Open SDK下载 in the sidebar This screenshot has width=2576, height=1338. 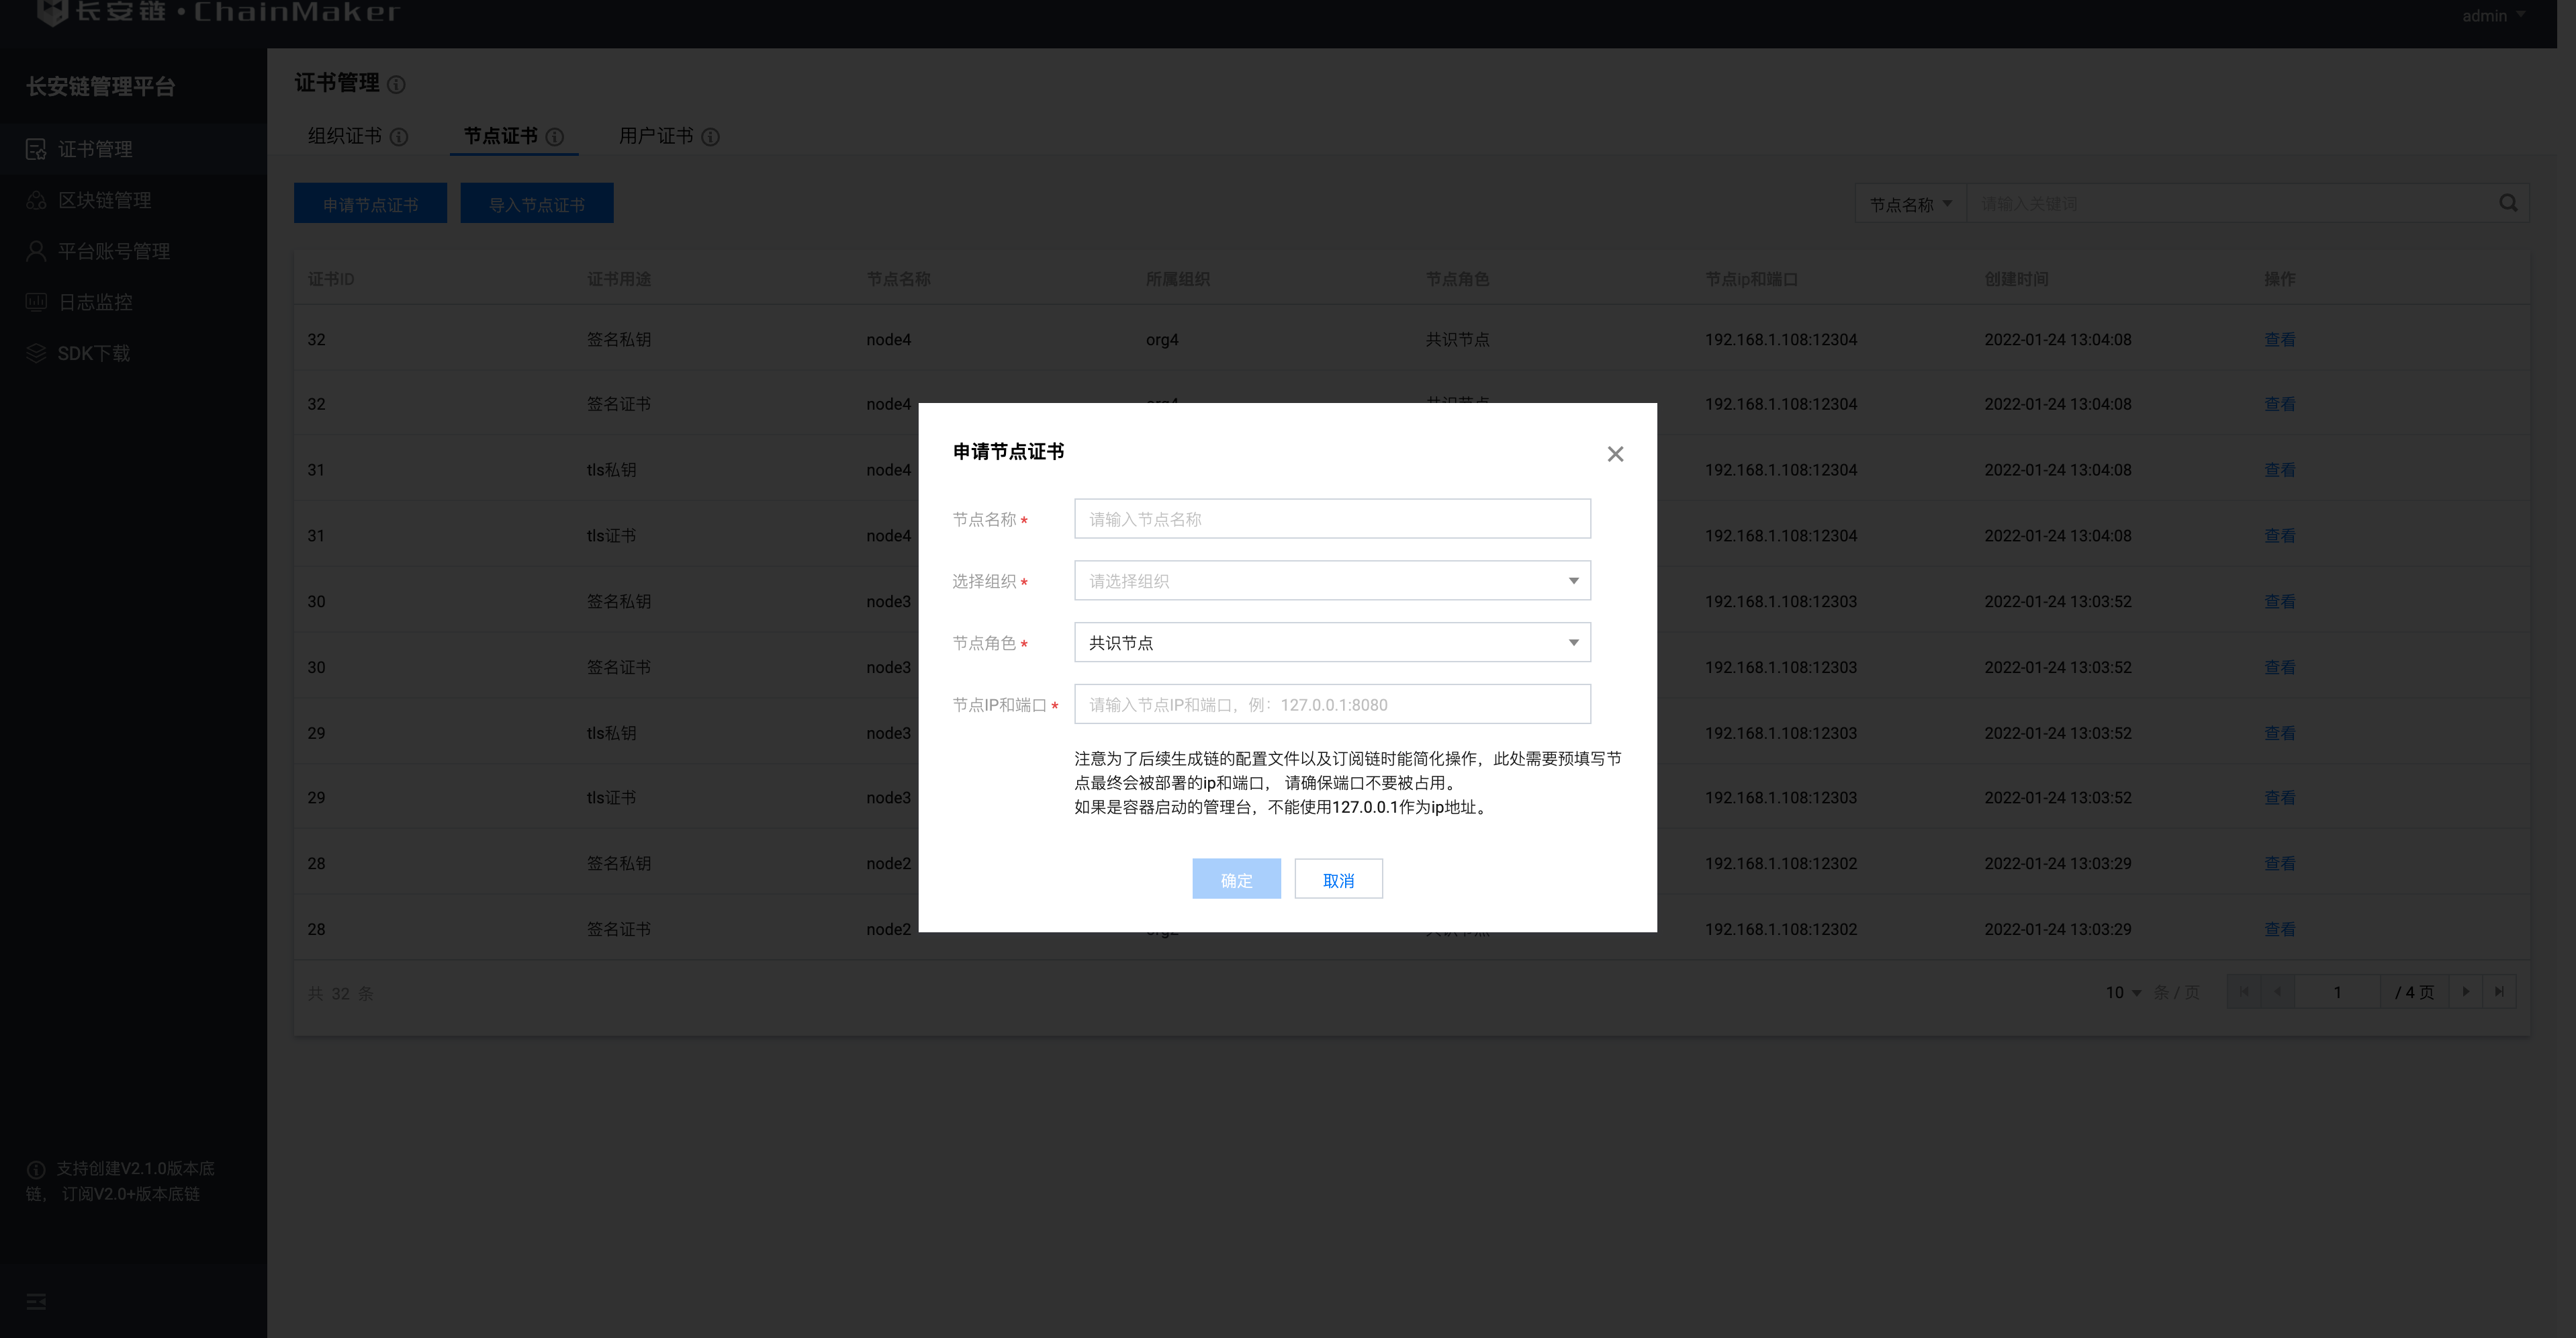[133, 353]
